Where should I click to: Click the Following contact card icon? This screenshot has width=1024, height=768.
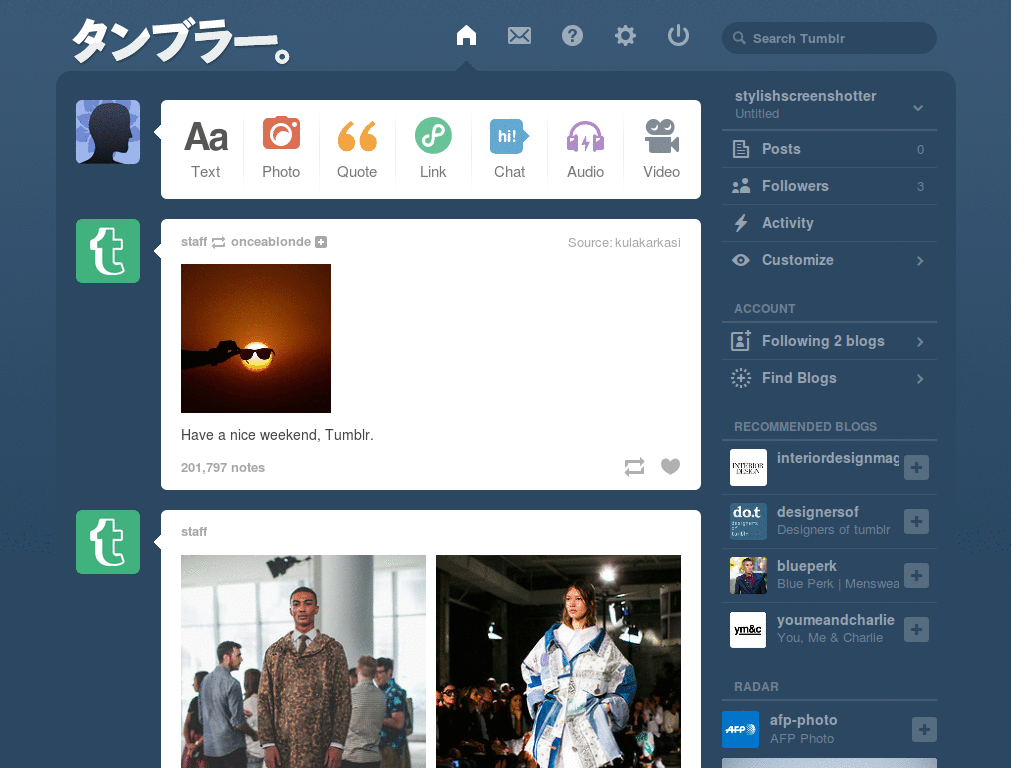[741, 341]
